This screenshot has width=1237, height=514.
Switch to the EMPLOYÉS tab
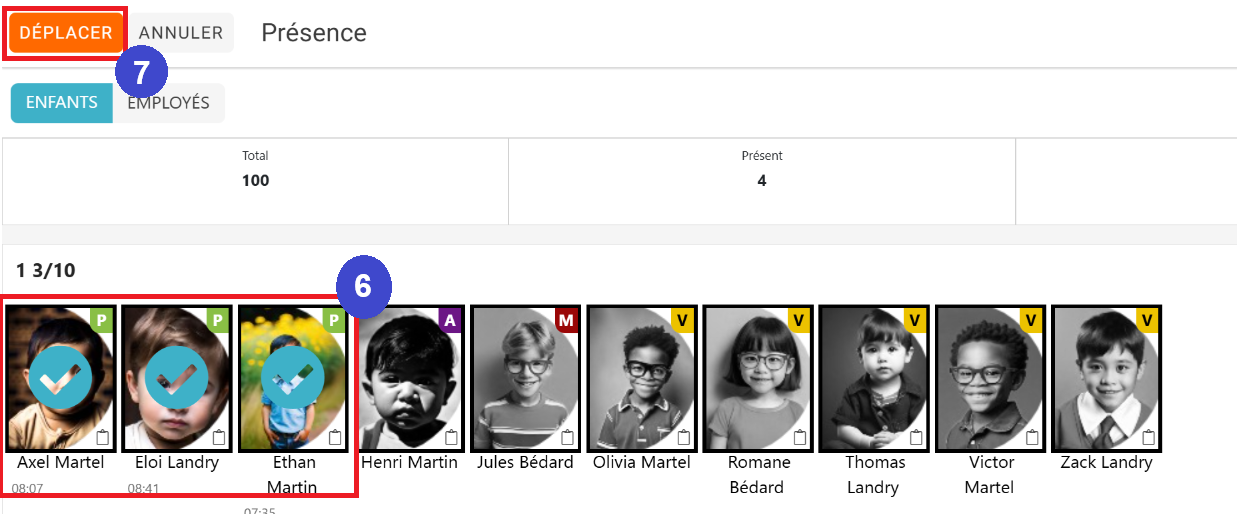(x=168, y=103)
